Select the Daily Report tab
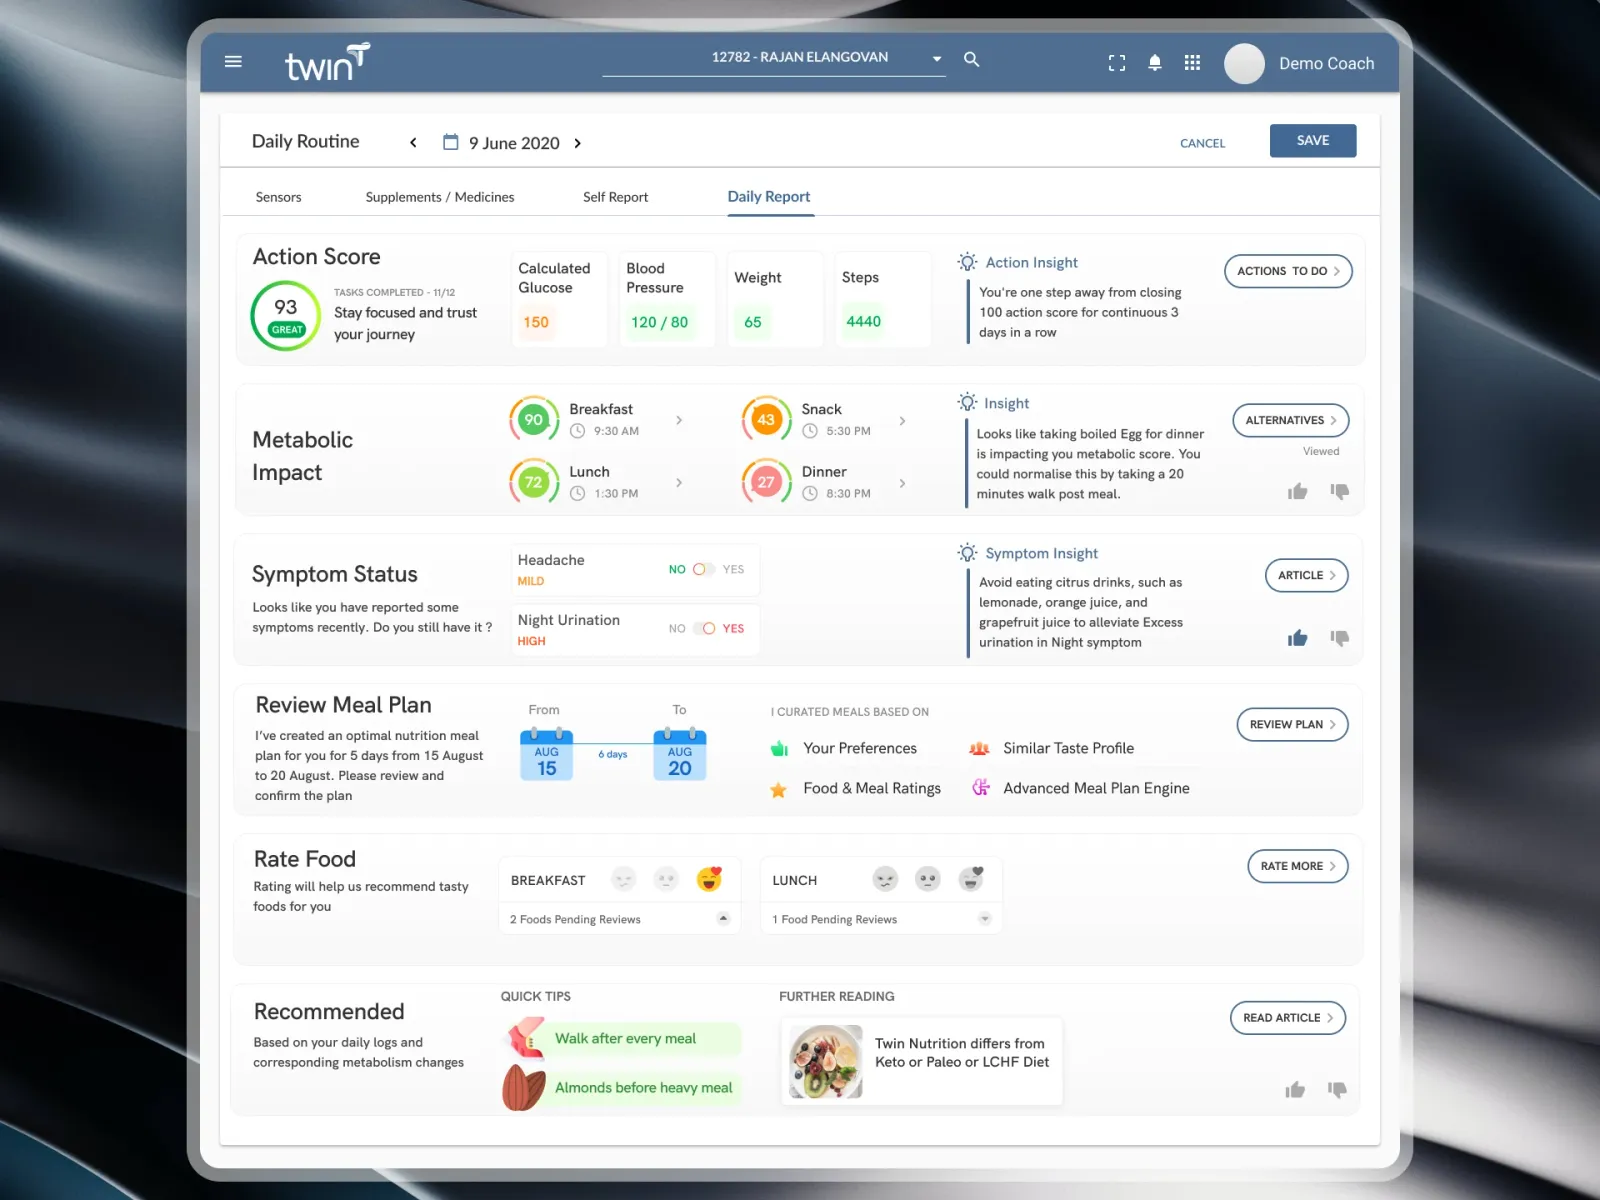 point(769,197)
